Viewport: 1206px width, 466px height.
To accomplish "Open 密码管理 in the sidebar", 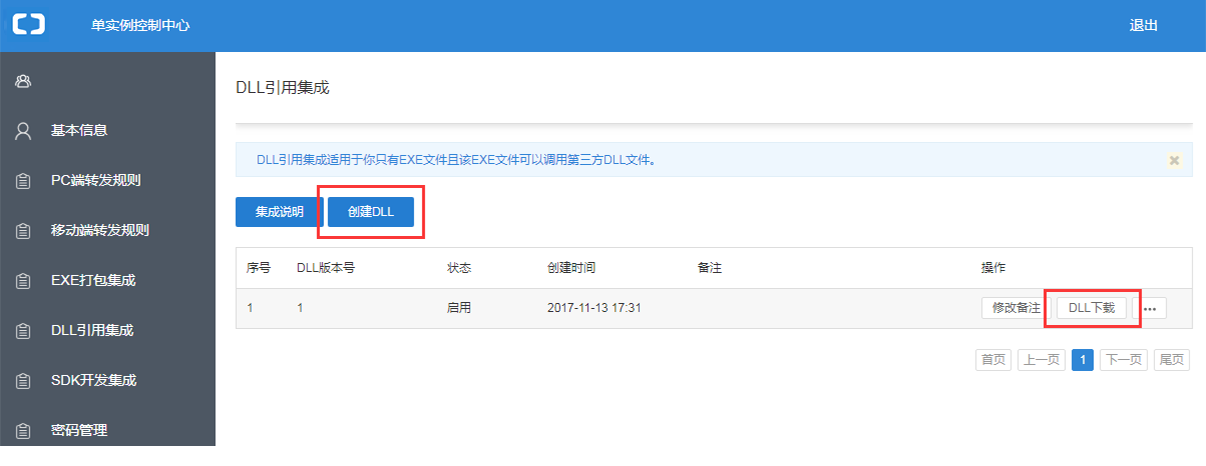I will click(79, 430).
